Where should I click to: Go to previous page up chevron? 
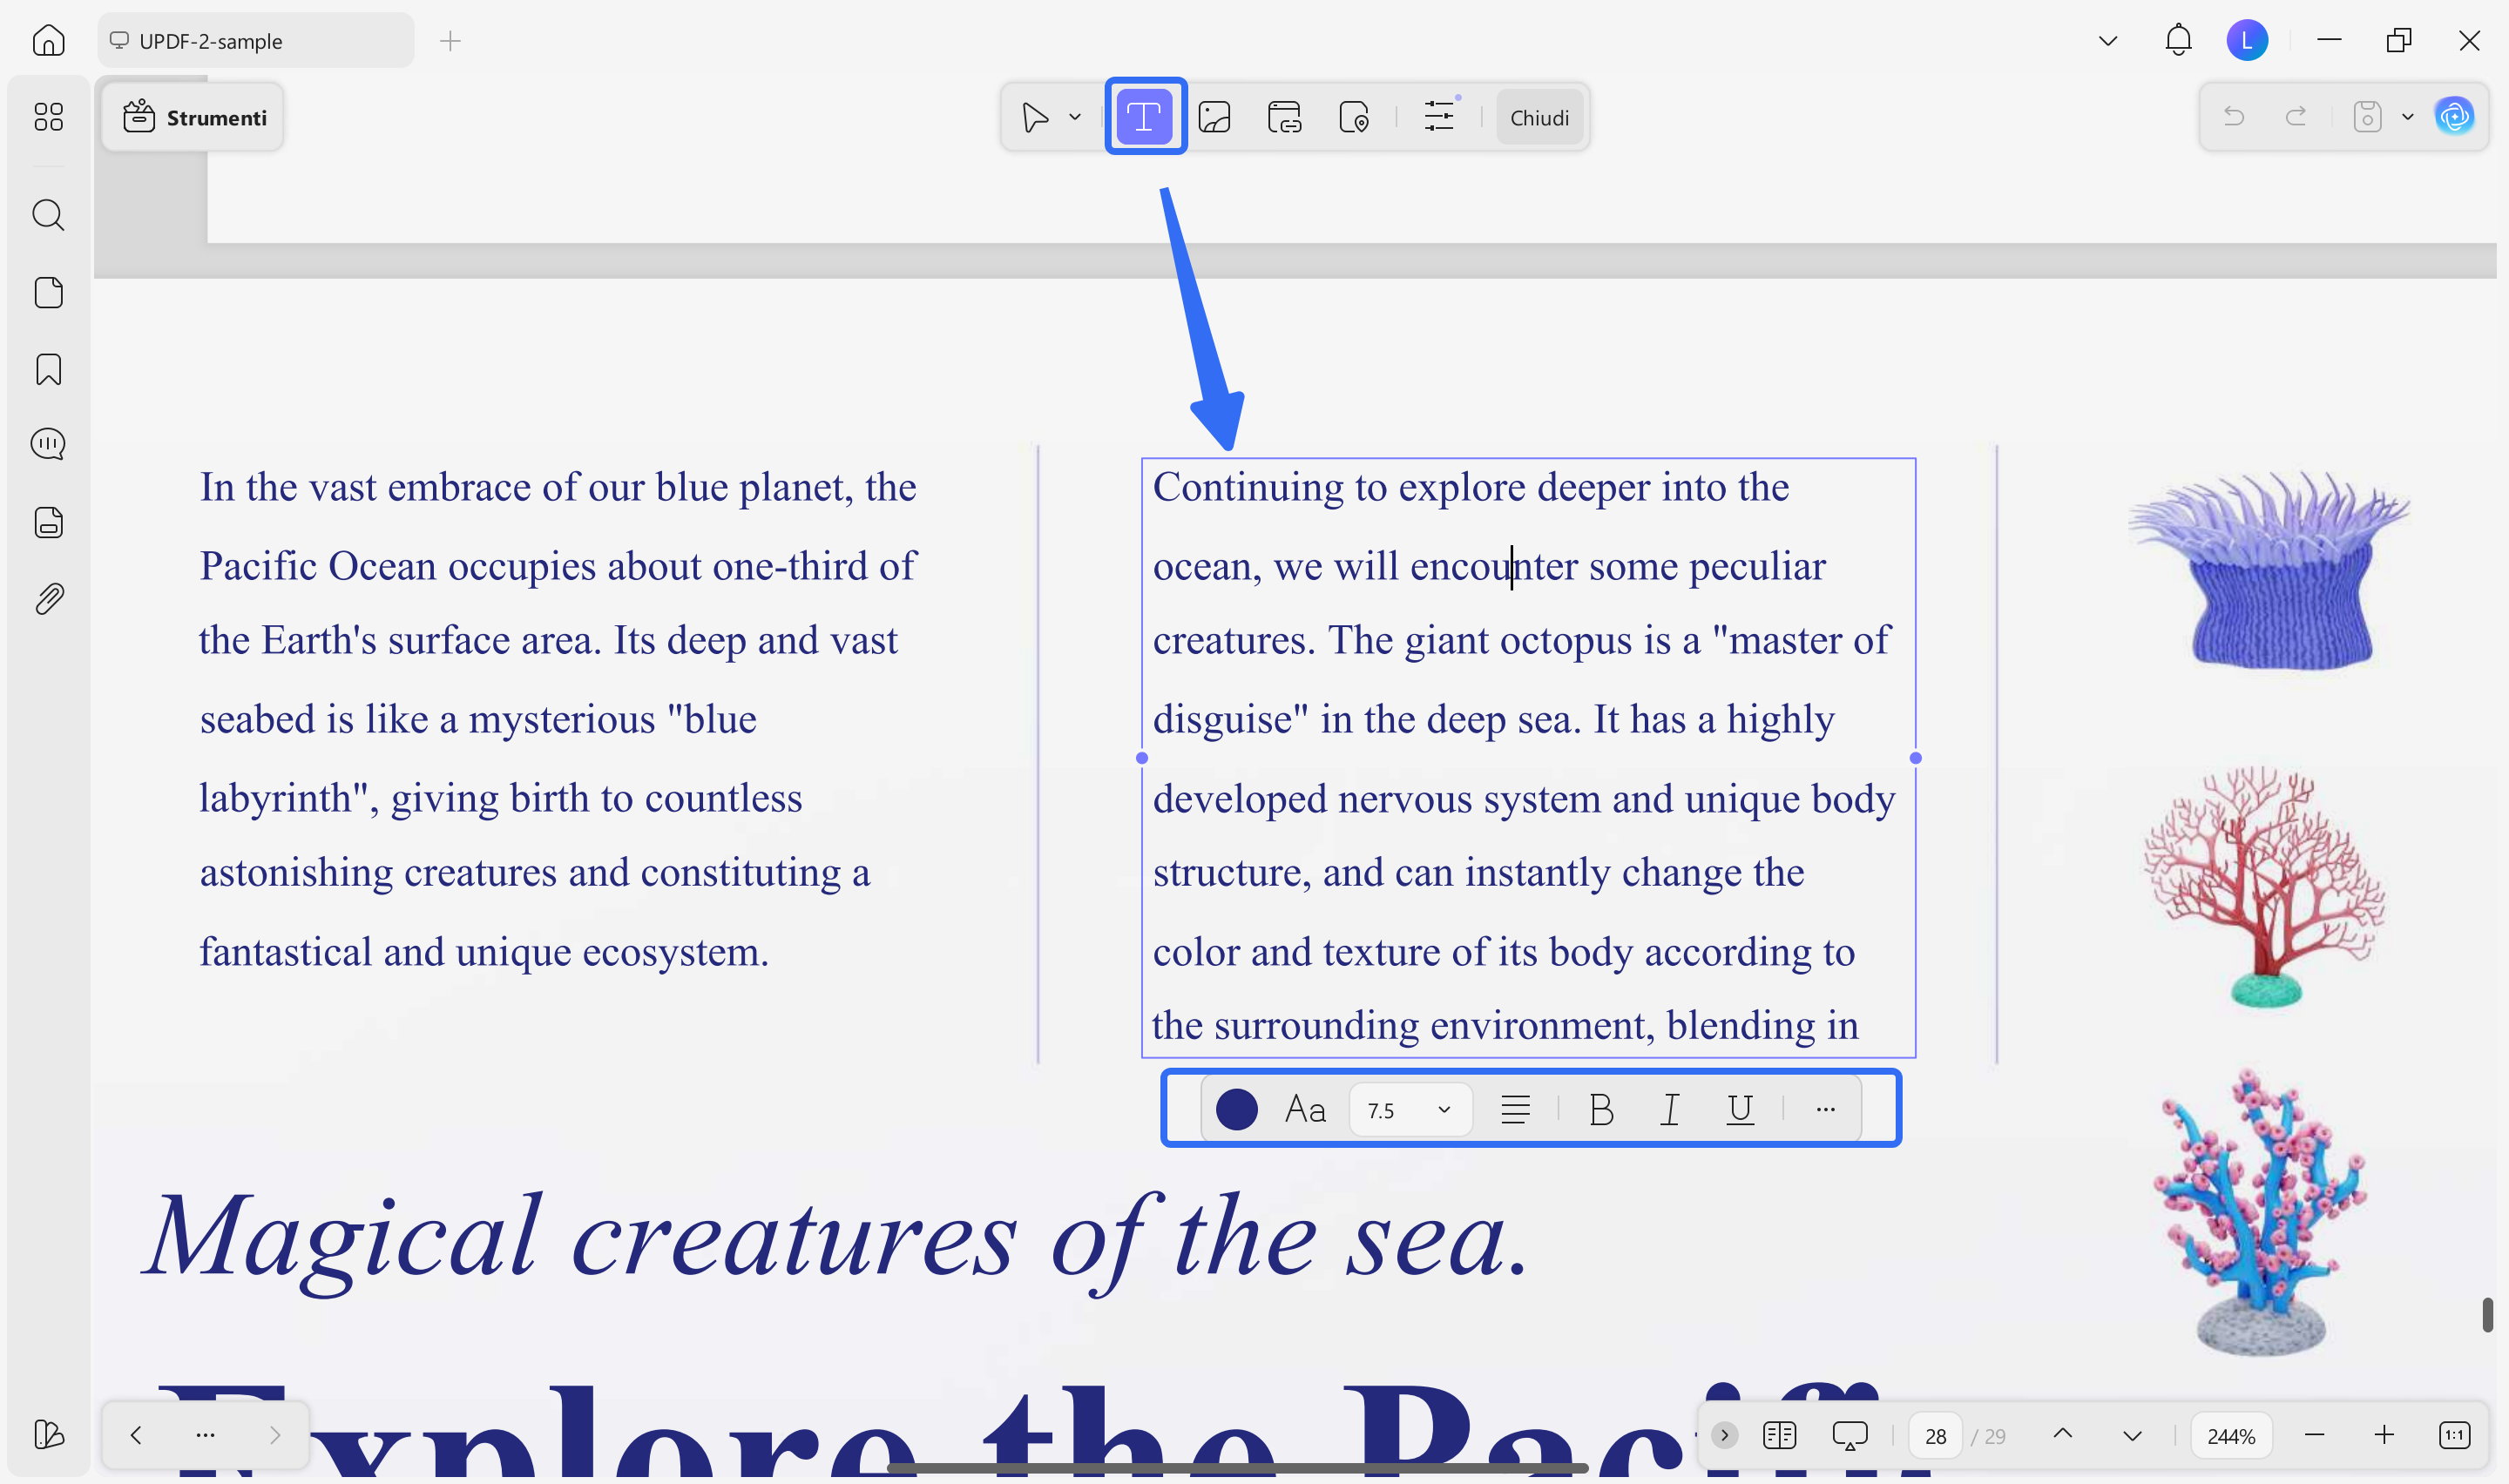(x=2062, y=1435)
